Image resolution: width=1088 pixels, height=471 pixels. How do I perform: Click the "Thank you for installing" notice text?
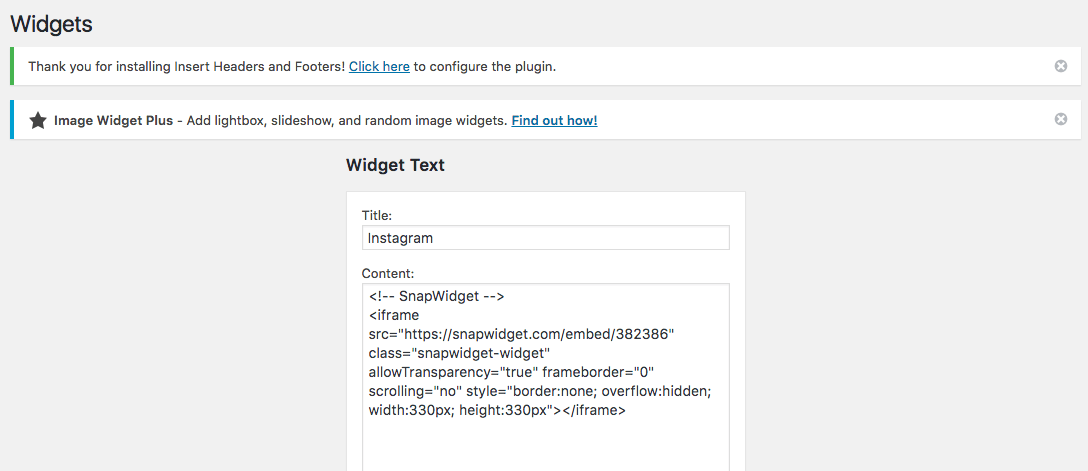pyautogui.click(x=186, y=67)
